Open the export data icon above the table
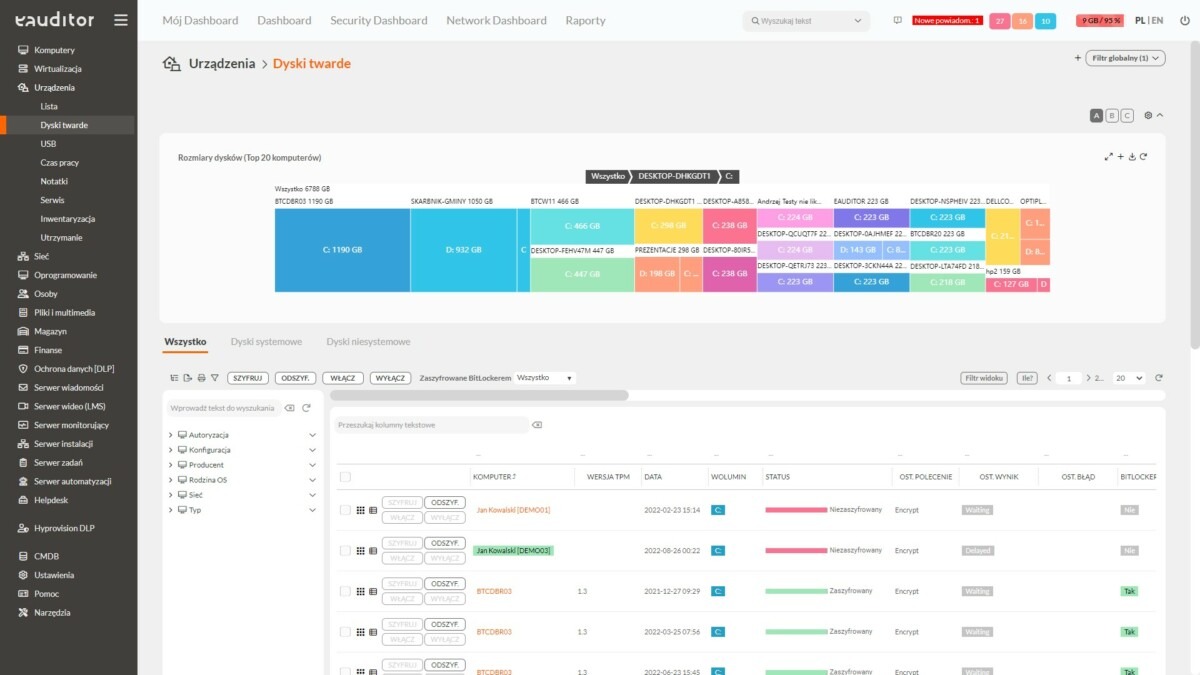 [189, 377]
